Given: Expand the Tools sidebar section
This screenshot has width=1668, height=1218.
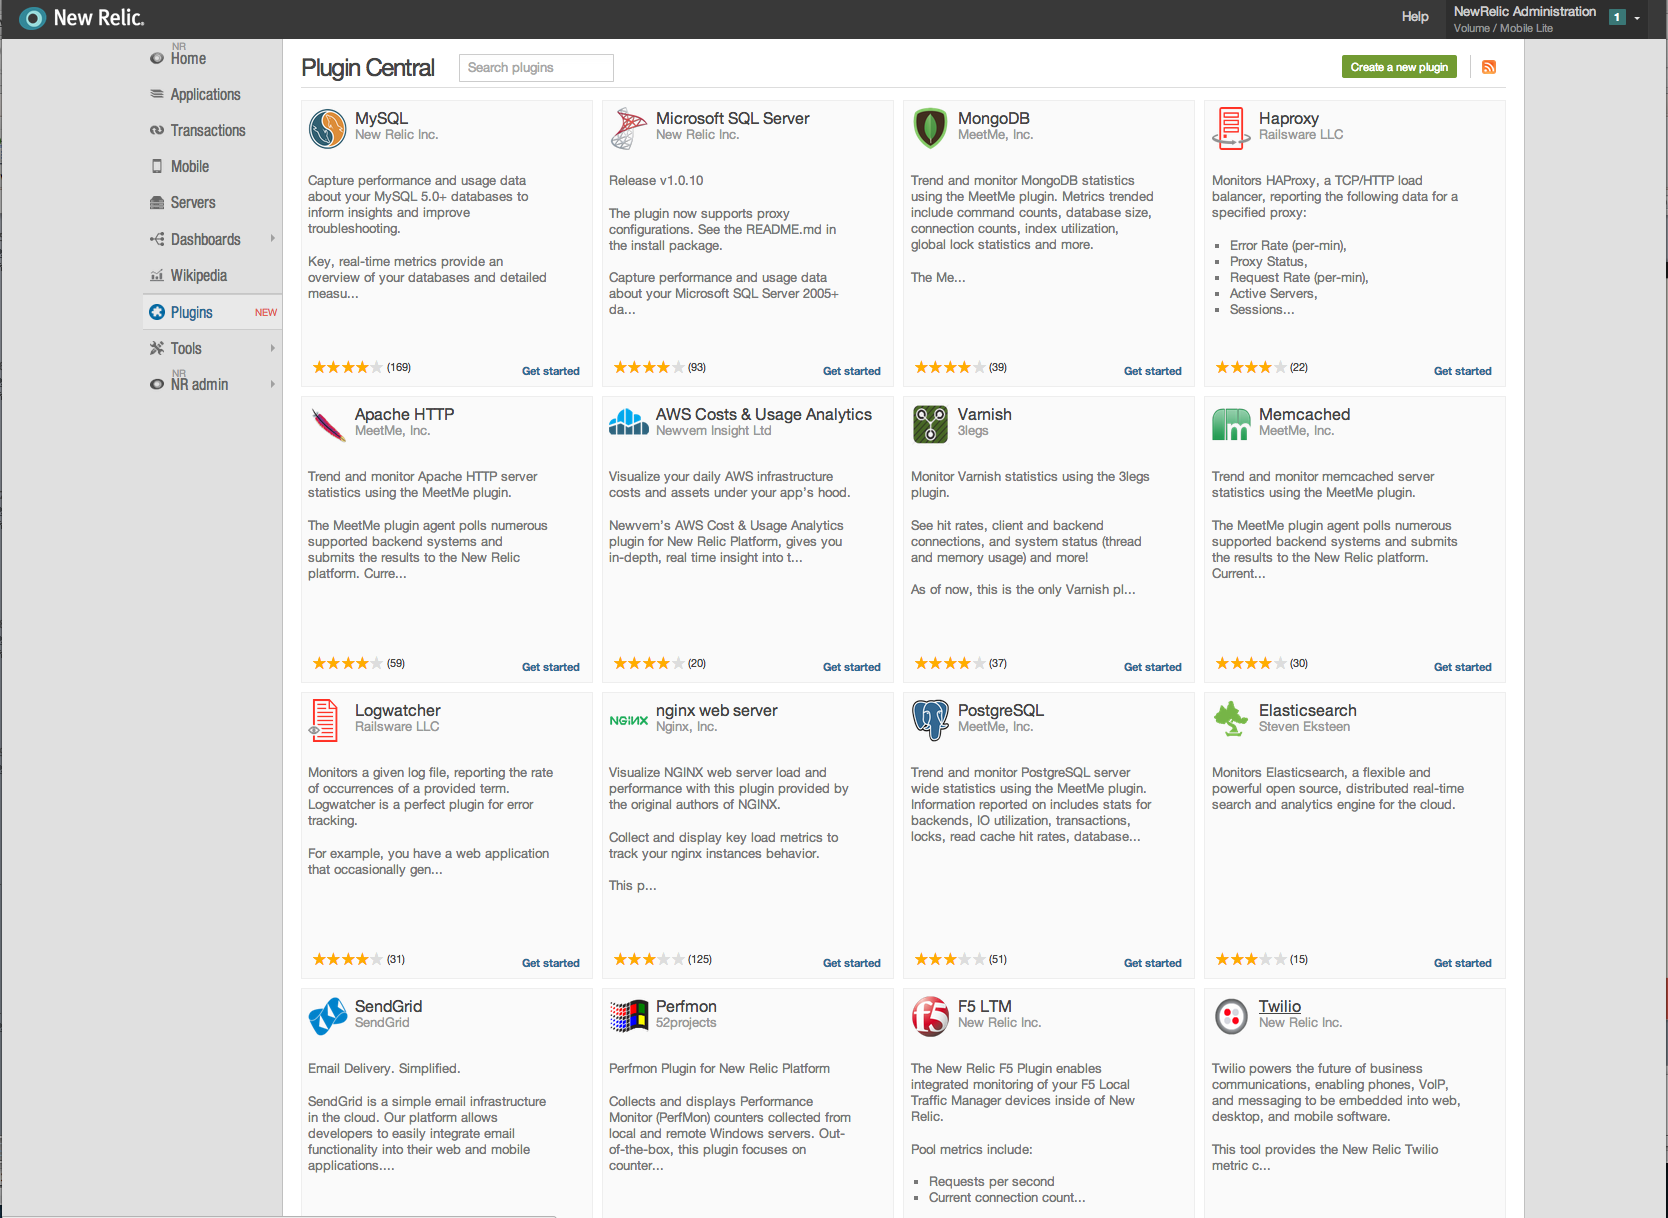Looking at the screenshot, I should coord(188,348).
